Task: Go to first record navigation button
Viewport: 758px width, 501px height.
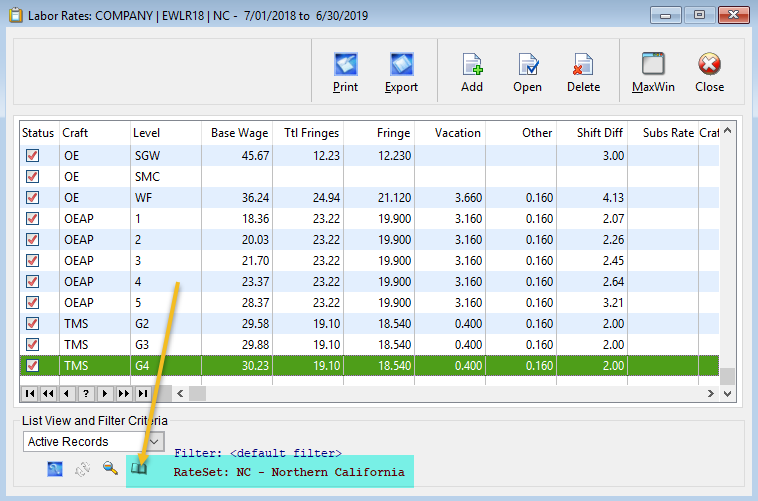Action: pos(30,394)
